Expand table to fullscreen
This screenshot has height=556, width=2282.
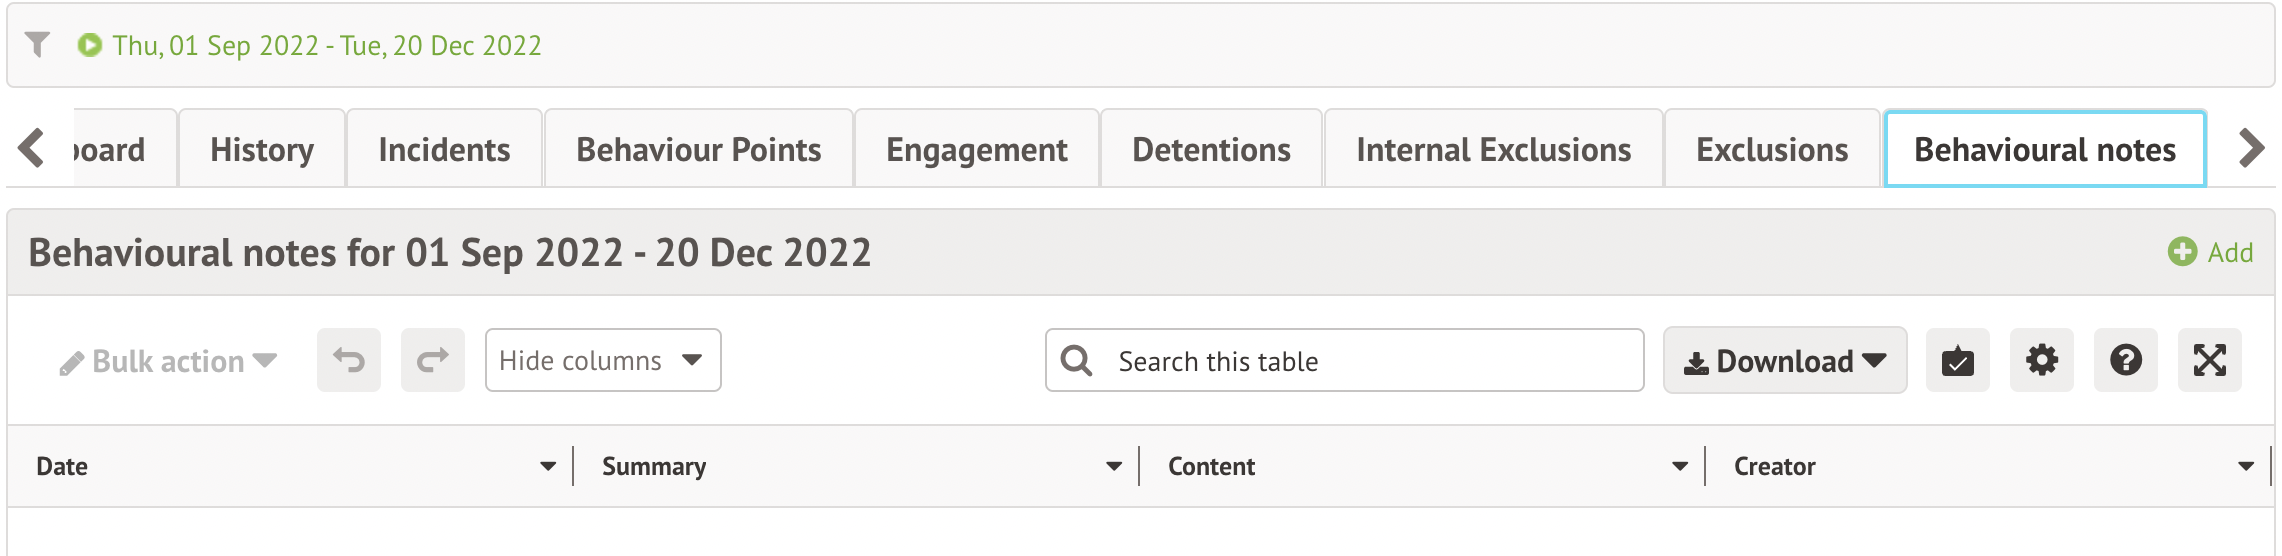tap(2210, 360)
